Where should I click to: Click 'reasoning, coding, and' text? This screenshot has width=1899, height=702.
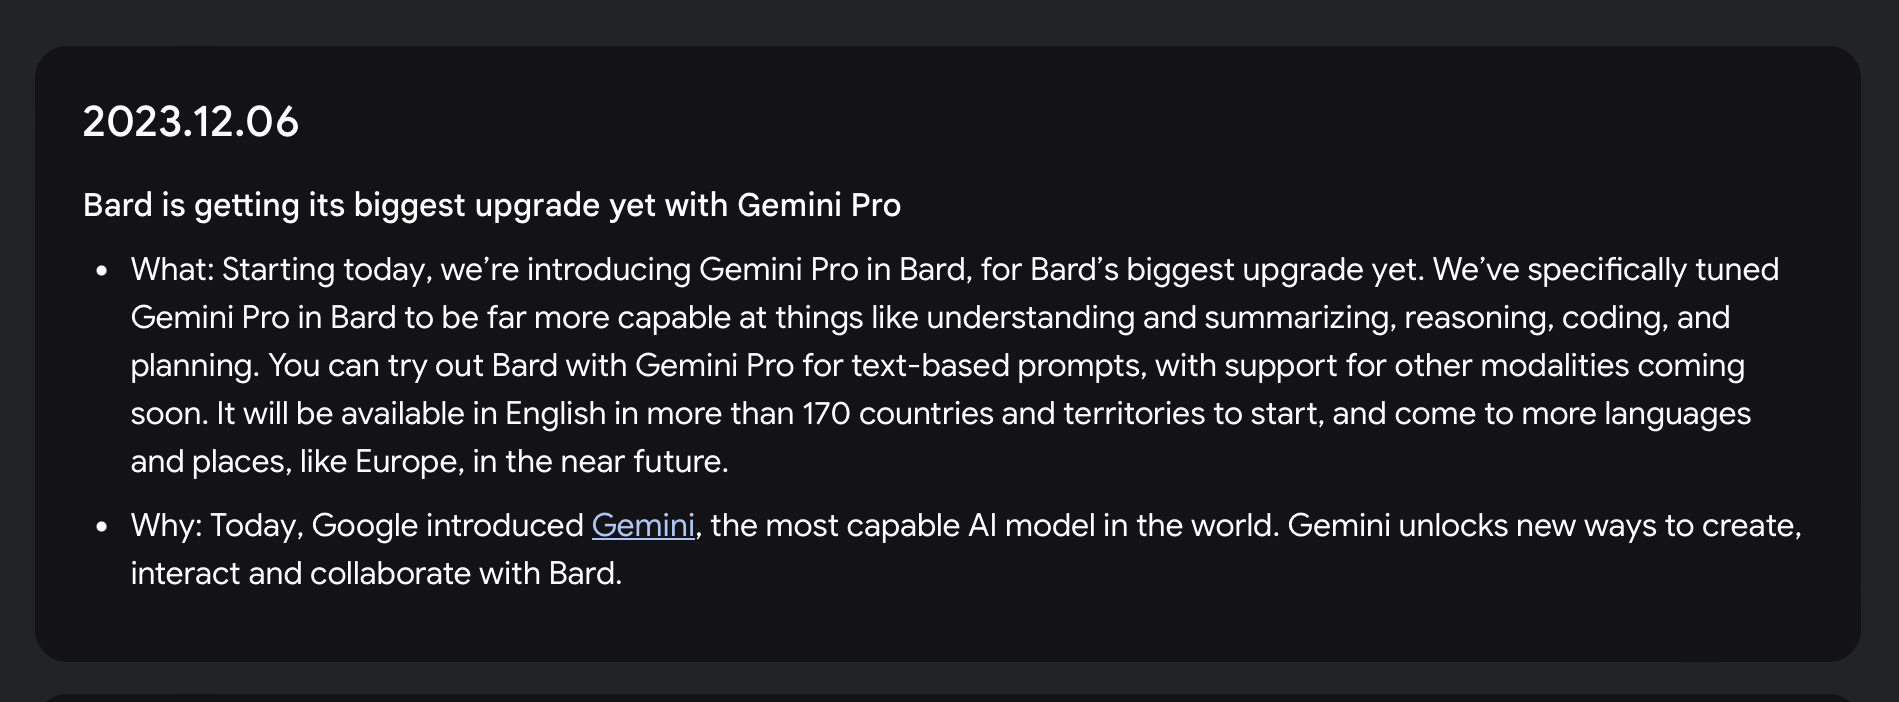pos(1566,317)
